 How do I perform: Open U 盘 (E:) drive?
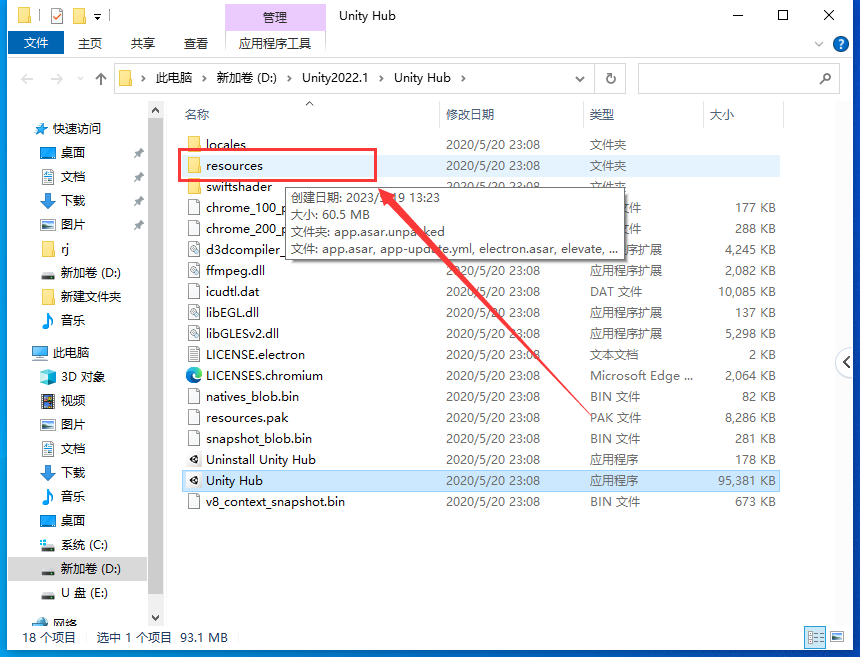84,593
